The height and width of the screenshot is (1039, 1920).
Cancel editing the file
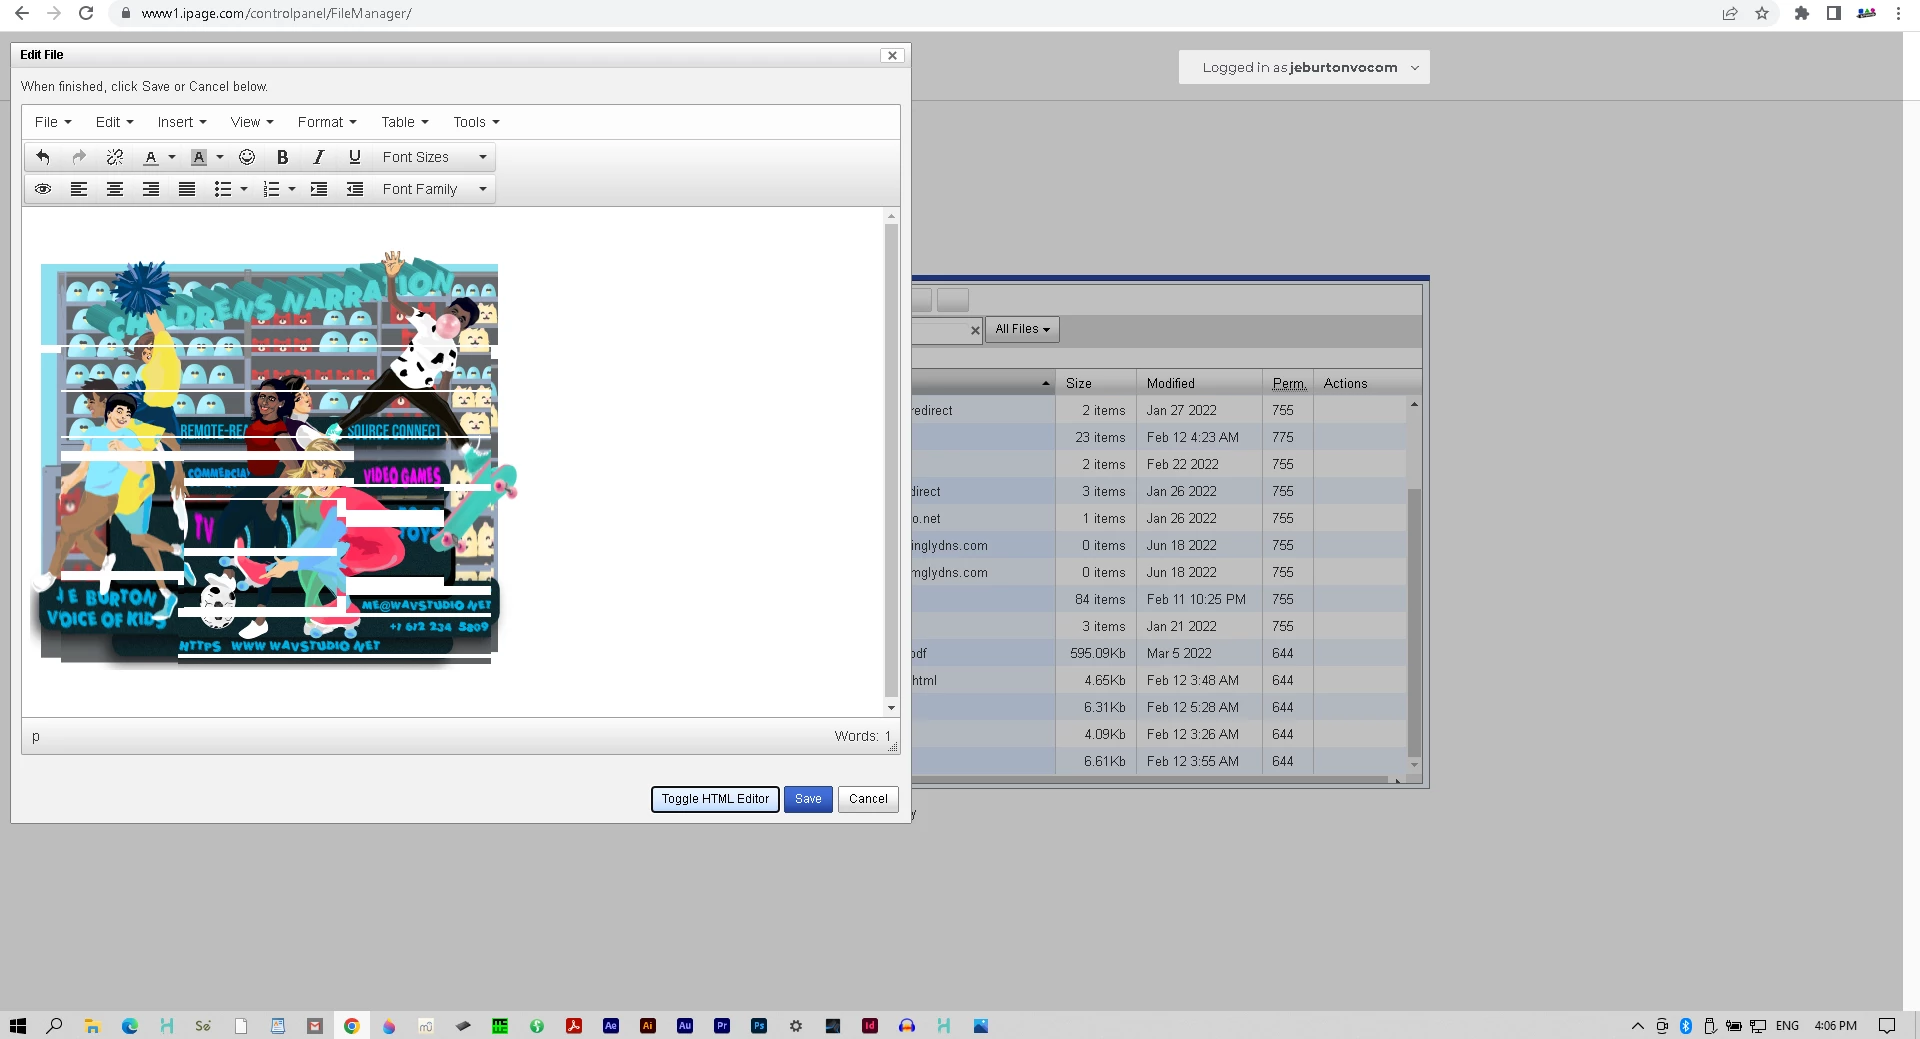coord(868,799)
